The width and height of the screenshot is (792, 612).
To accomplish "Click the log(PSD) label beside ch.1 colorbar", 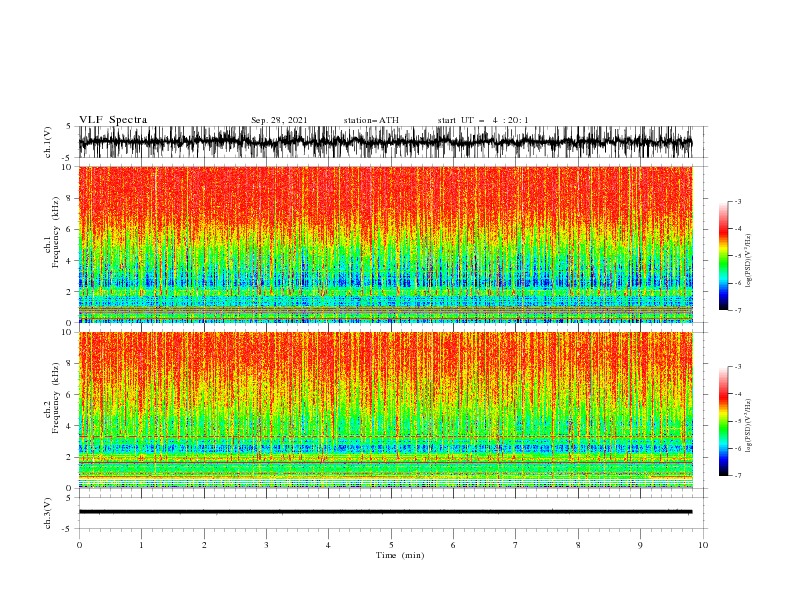I will 749,261.
